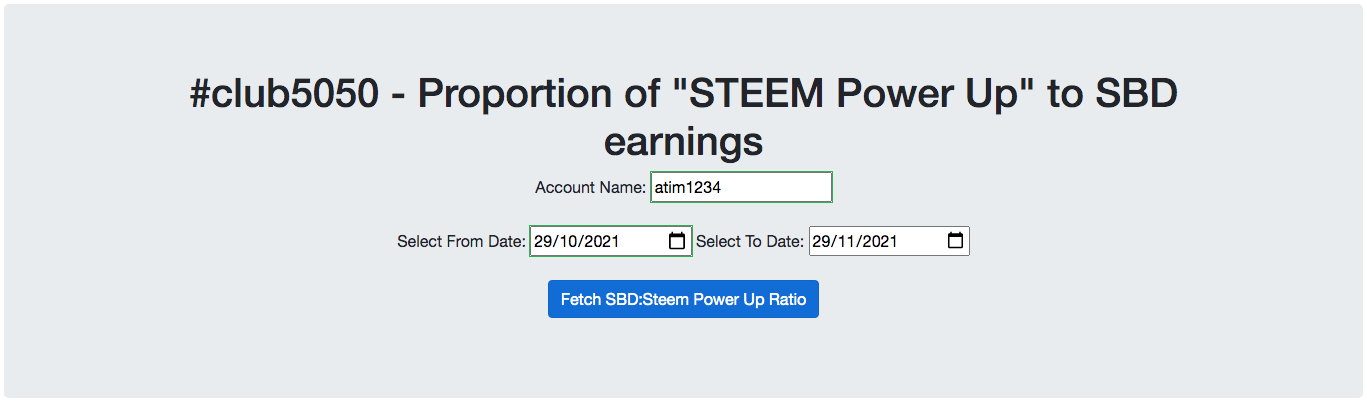Click the #club5050 hashtag in the heading
The width and height of the screenshot is (1367, 405).
click(x=284, y=94)
